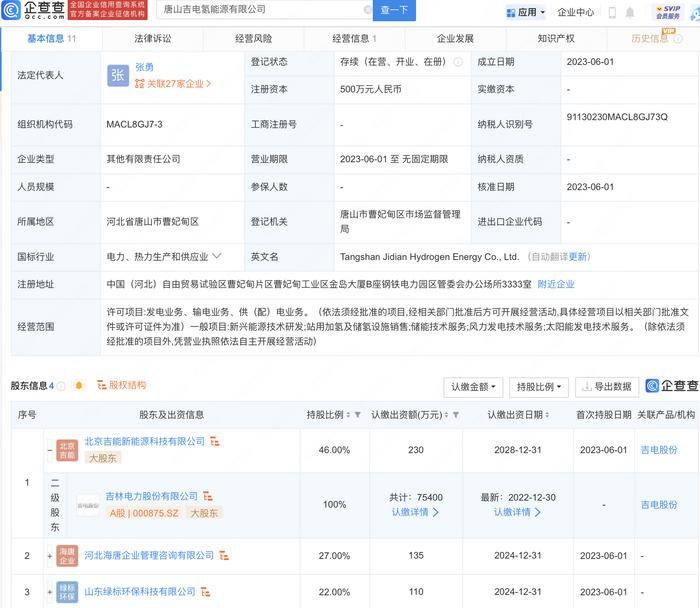Open legal representative 张勇 link

[x=144, y=67]
